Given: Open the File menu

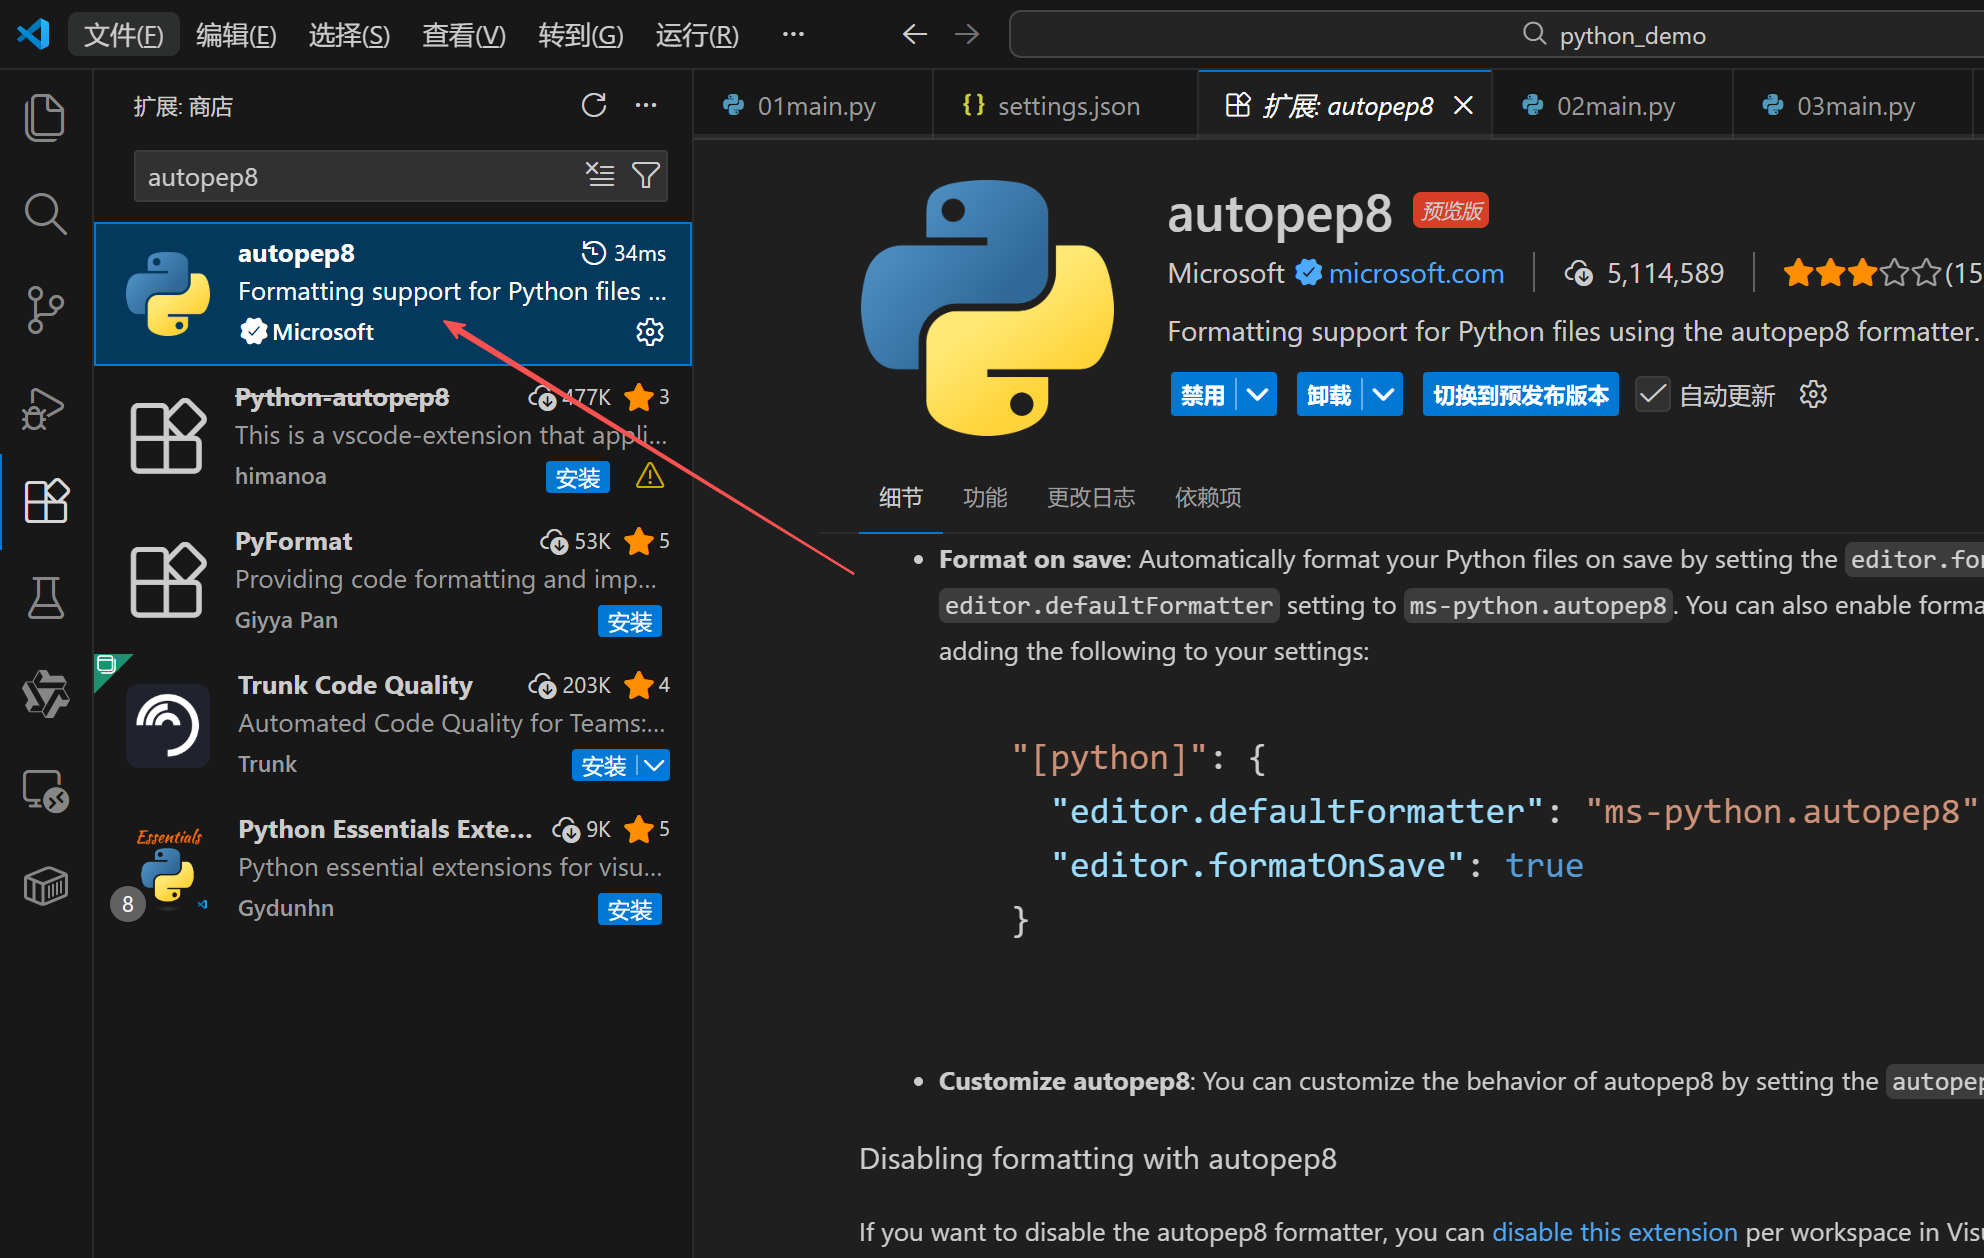Looking at the screenshot, I should tap(123, 35).
